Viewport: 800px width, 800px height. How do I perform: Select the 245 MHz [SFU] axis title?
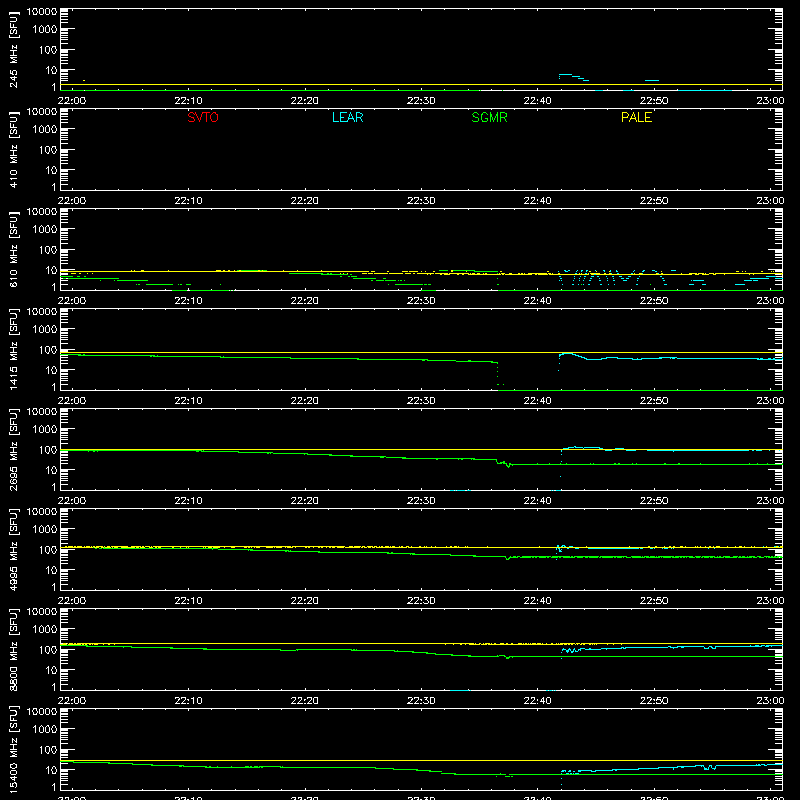pyautogui.click(x=14, y=49)
